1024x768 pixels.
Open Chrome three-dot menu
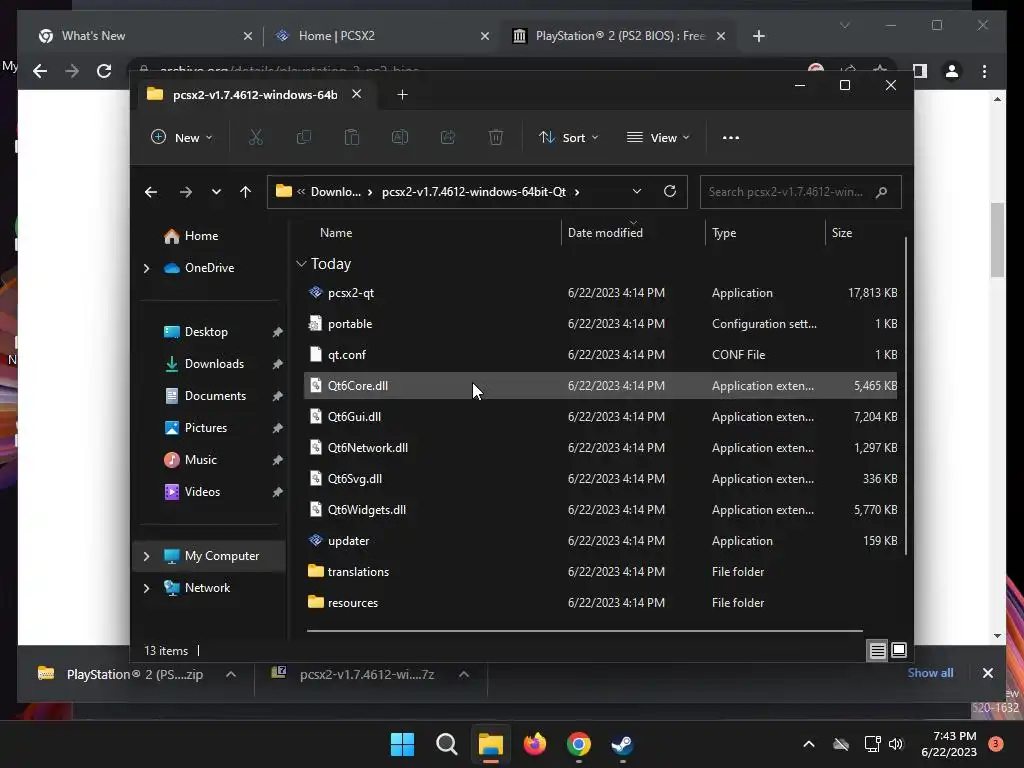pos(985,71)
